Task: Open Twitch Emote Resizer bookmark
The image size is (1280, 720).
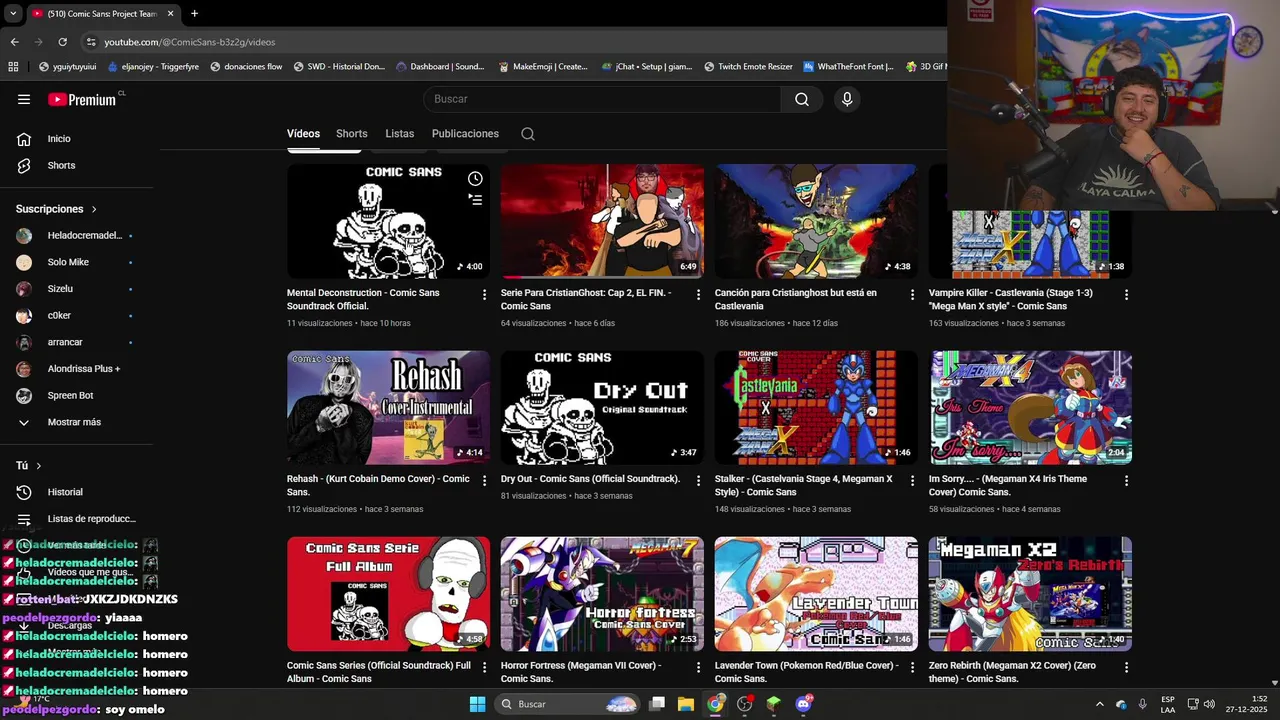Action: pyautogui.click(x=748, y=67)
